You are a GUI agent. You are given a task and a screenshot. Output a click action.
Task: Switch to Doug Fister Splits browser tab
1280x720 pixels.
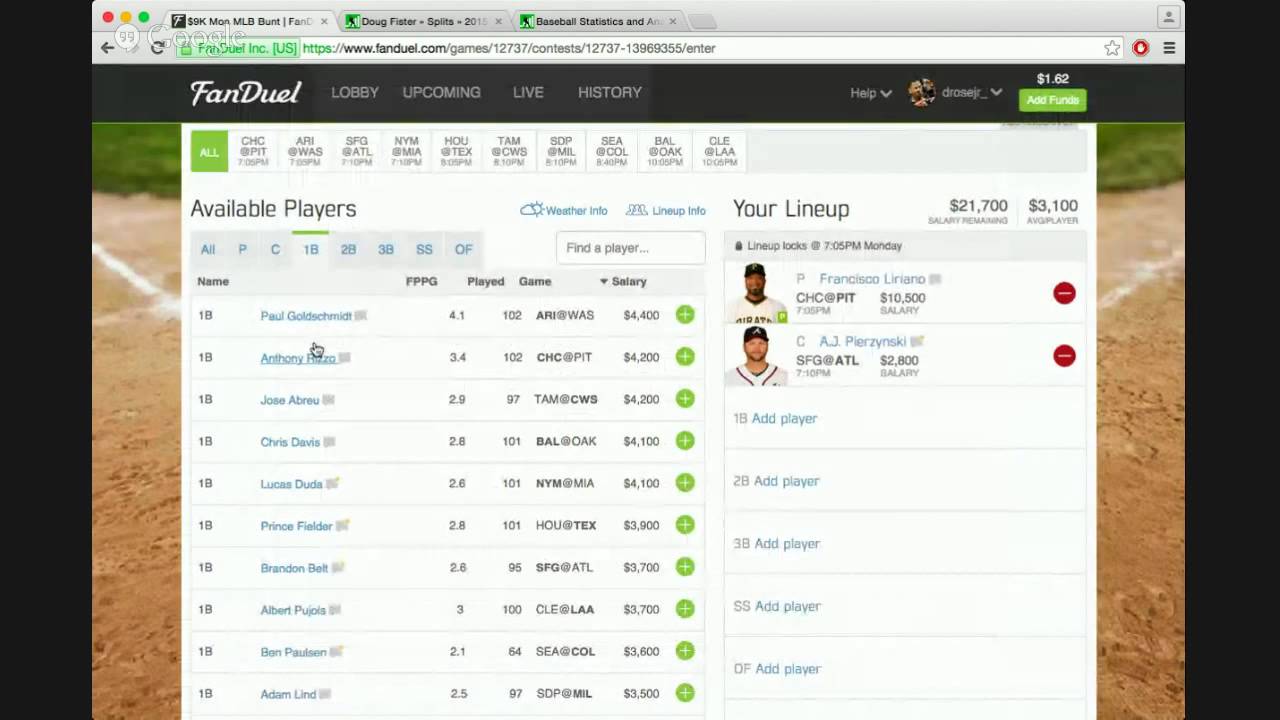pyautogui.click(x=424, y=21)
